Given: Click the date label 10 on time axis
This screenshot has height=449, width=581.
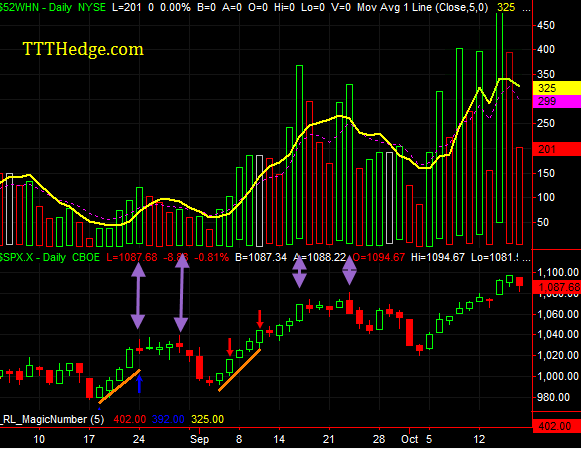Looking at the screenshot, I should coord(39,439).
